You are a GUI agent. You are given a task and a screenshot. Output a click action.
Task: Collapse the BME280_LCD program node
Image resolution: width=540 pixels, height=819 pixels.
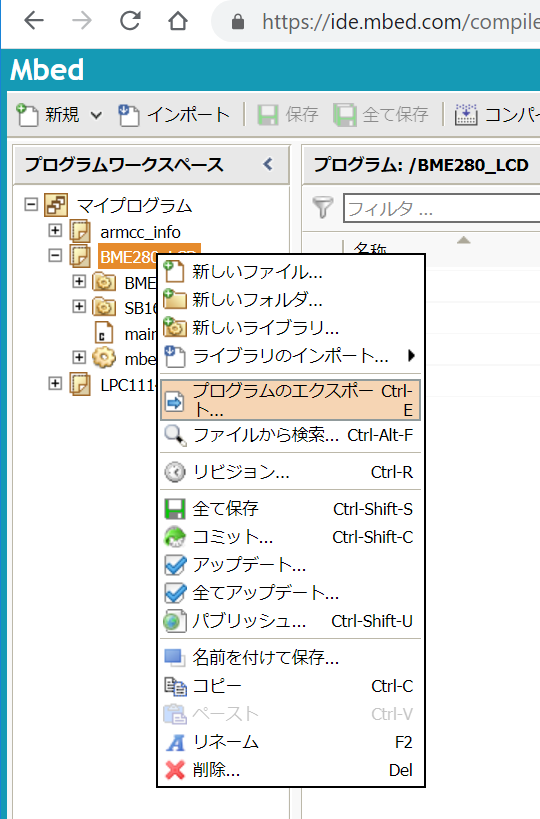pyautogui.click(x=55, y=255)
